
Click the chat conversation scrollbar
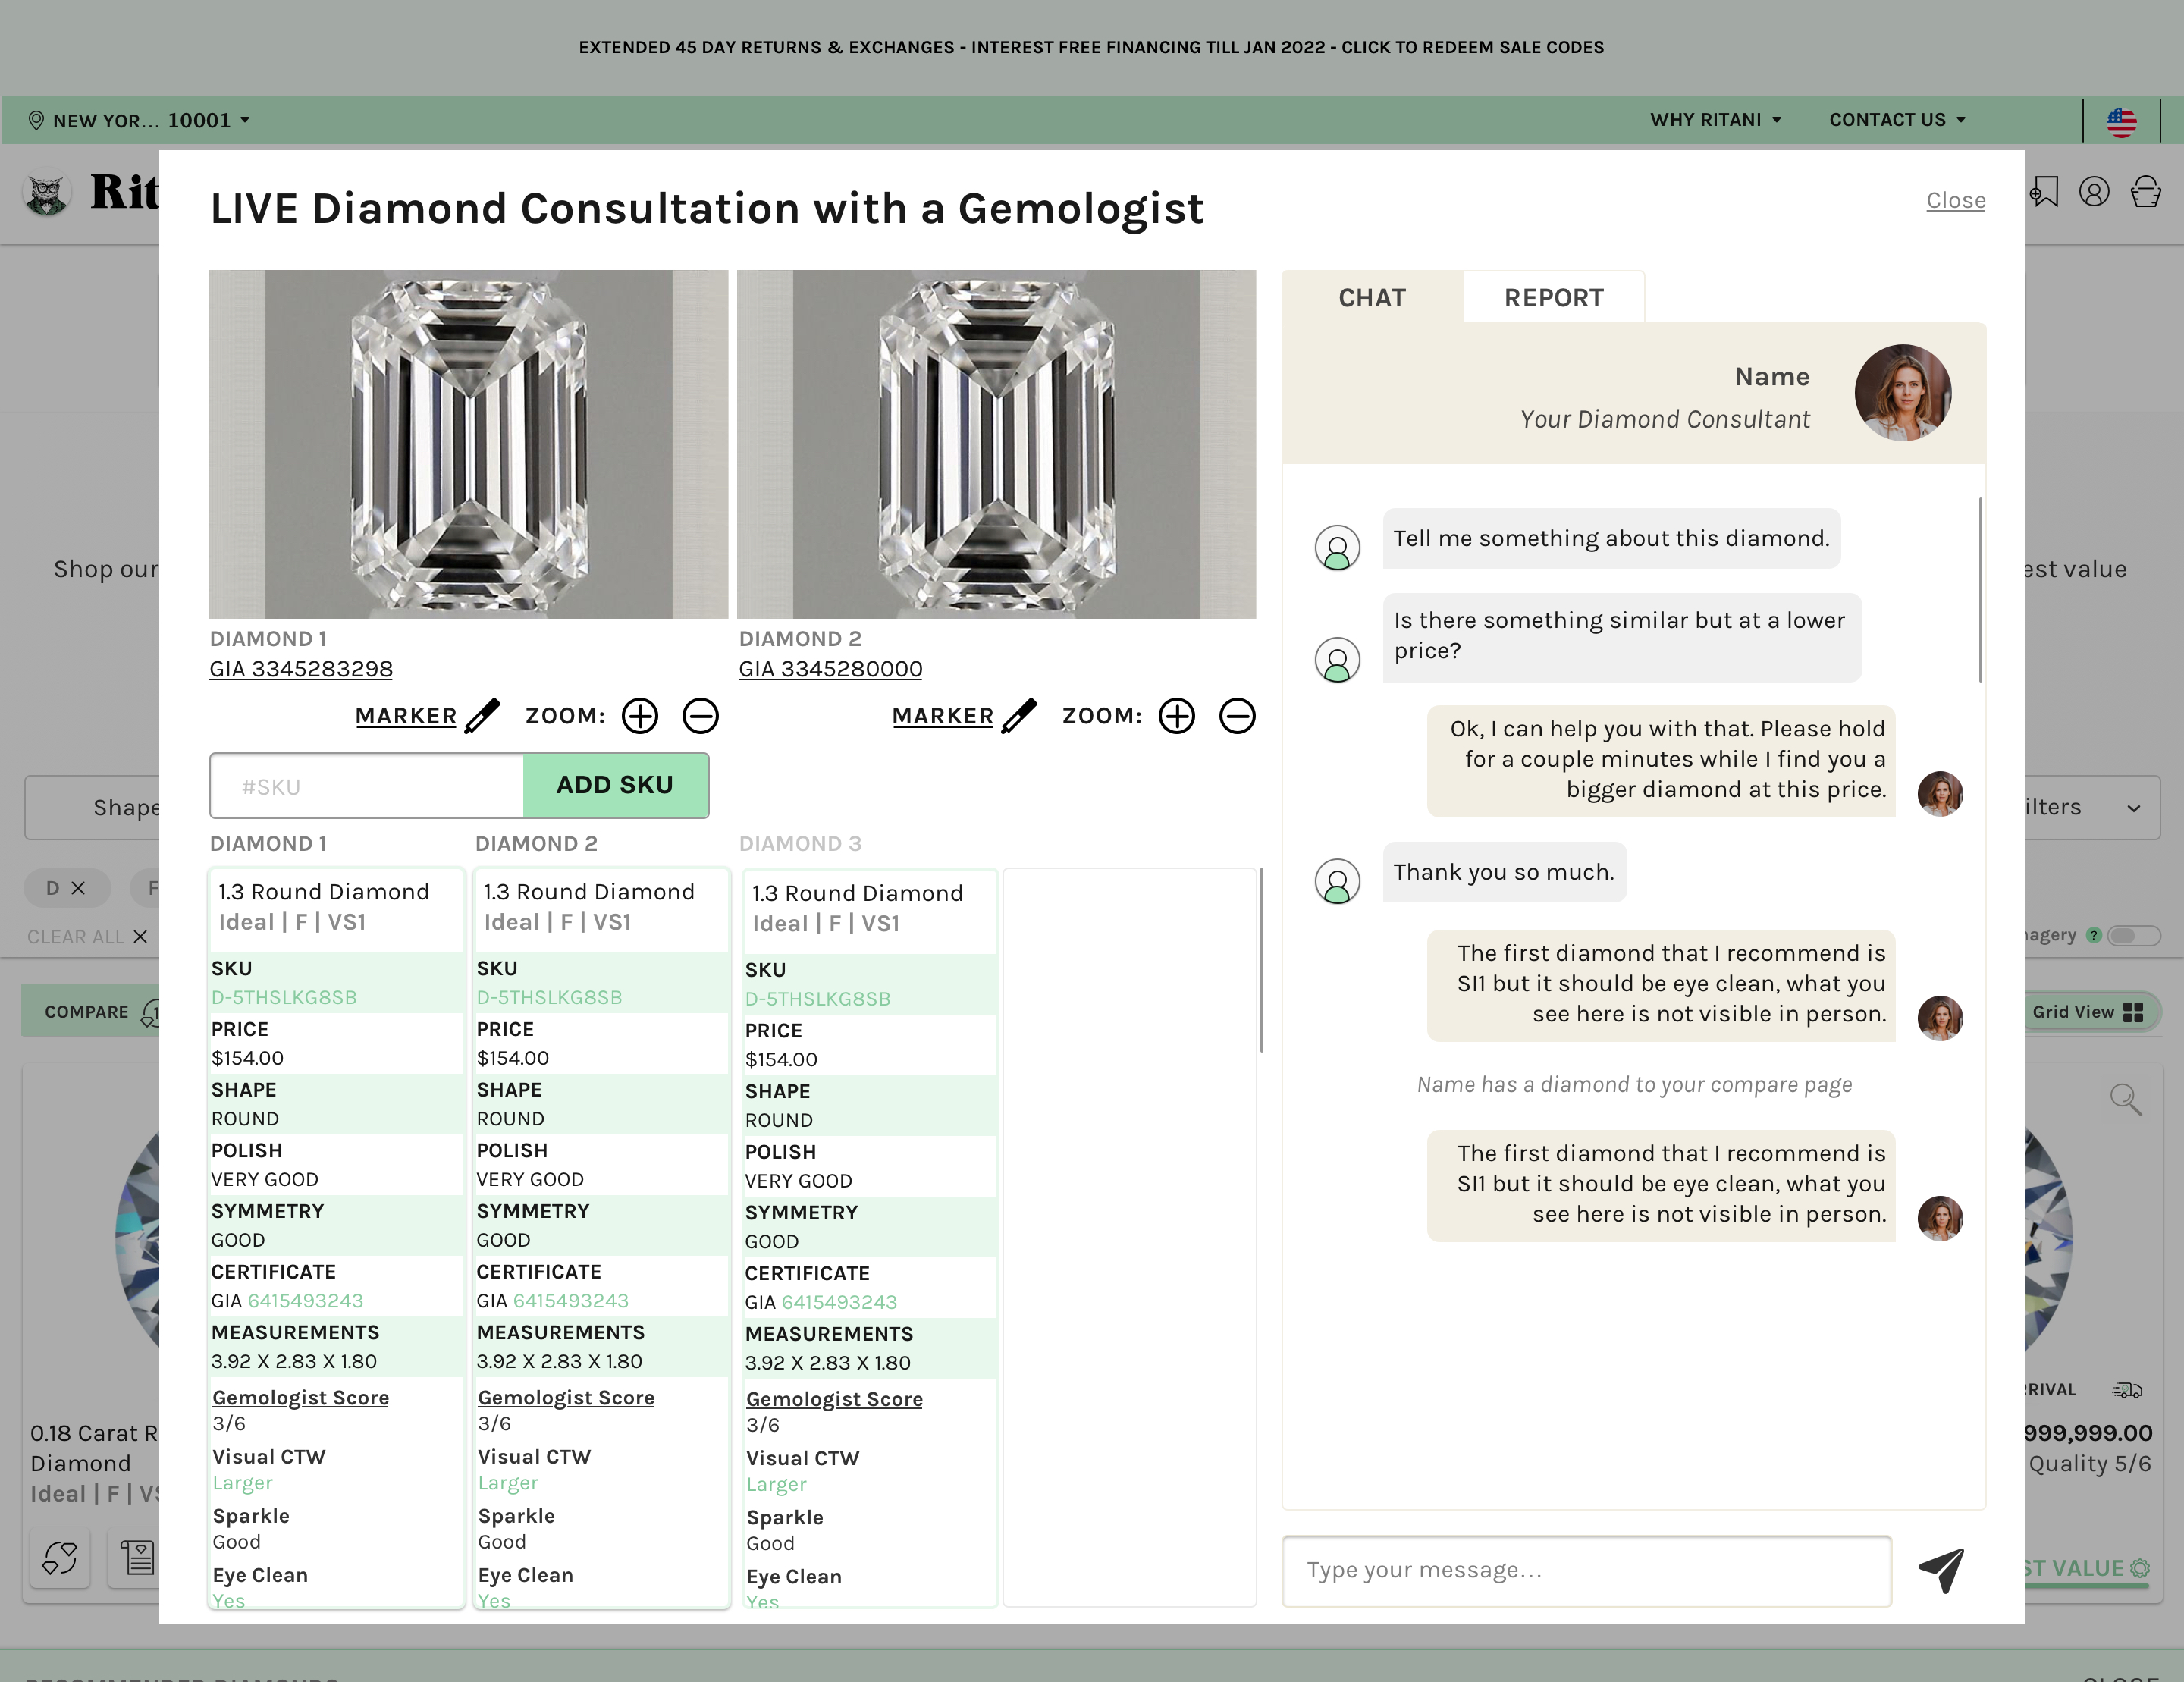pos(1980,590)
